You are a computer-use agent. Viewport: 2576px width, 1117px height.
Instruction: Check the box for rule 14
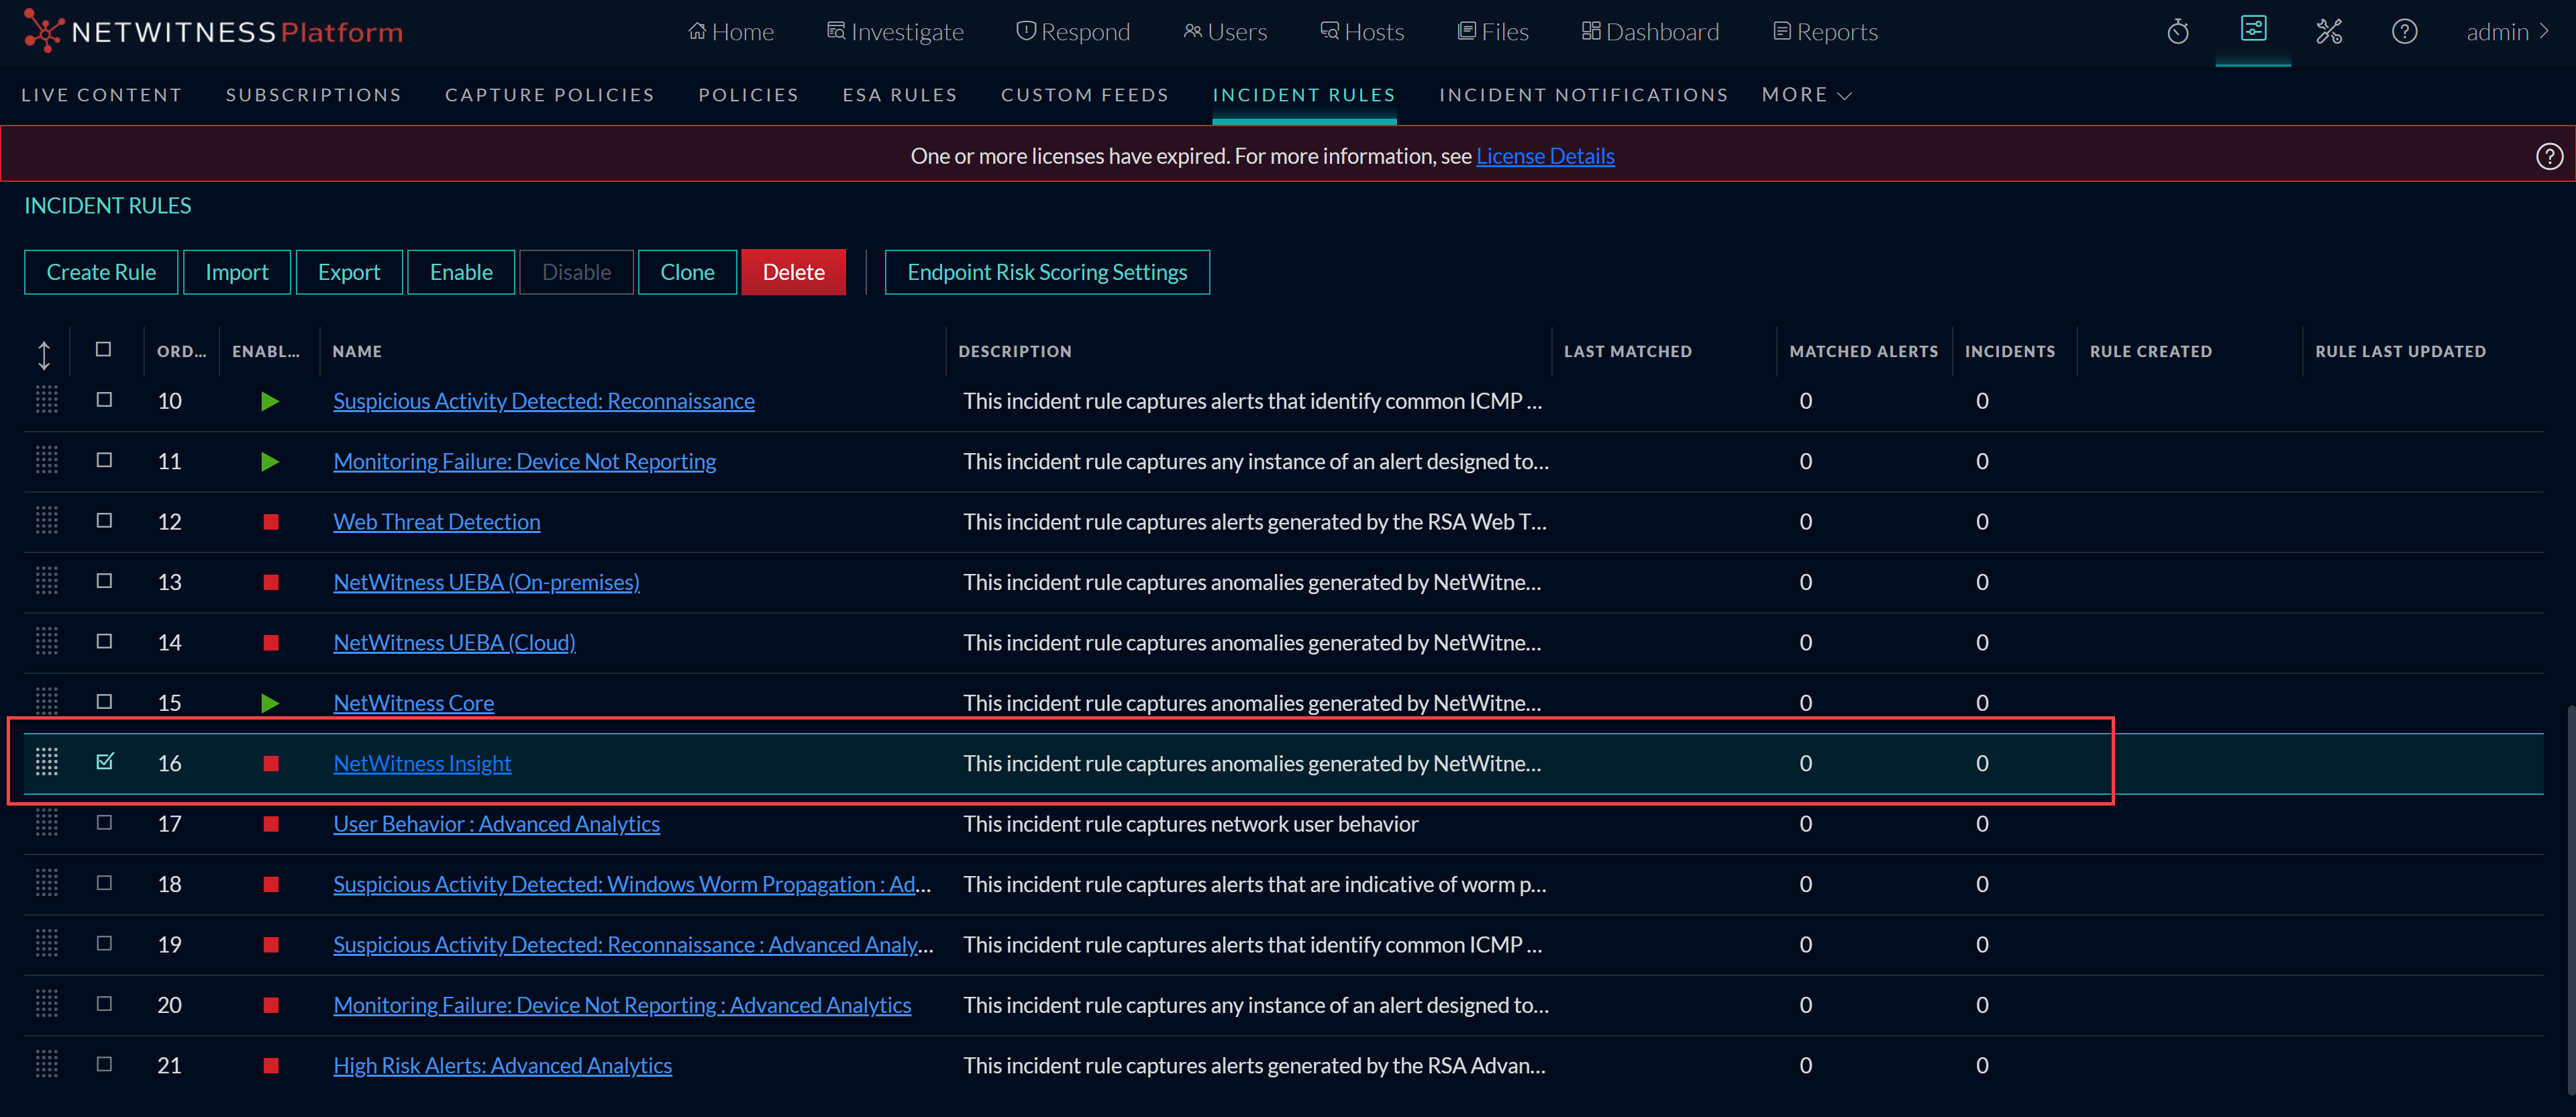tap(104, 641)
